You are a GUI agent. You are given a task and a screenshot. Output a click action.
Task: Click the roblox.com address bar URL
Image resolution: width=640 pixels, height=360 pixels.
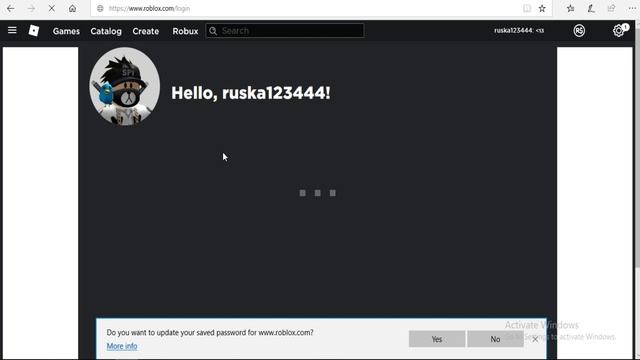(x=149, y=8)
